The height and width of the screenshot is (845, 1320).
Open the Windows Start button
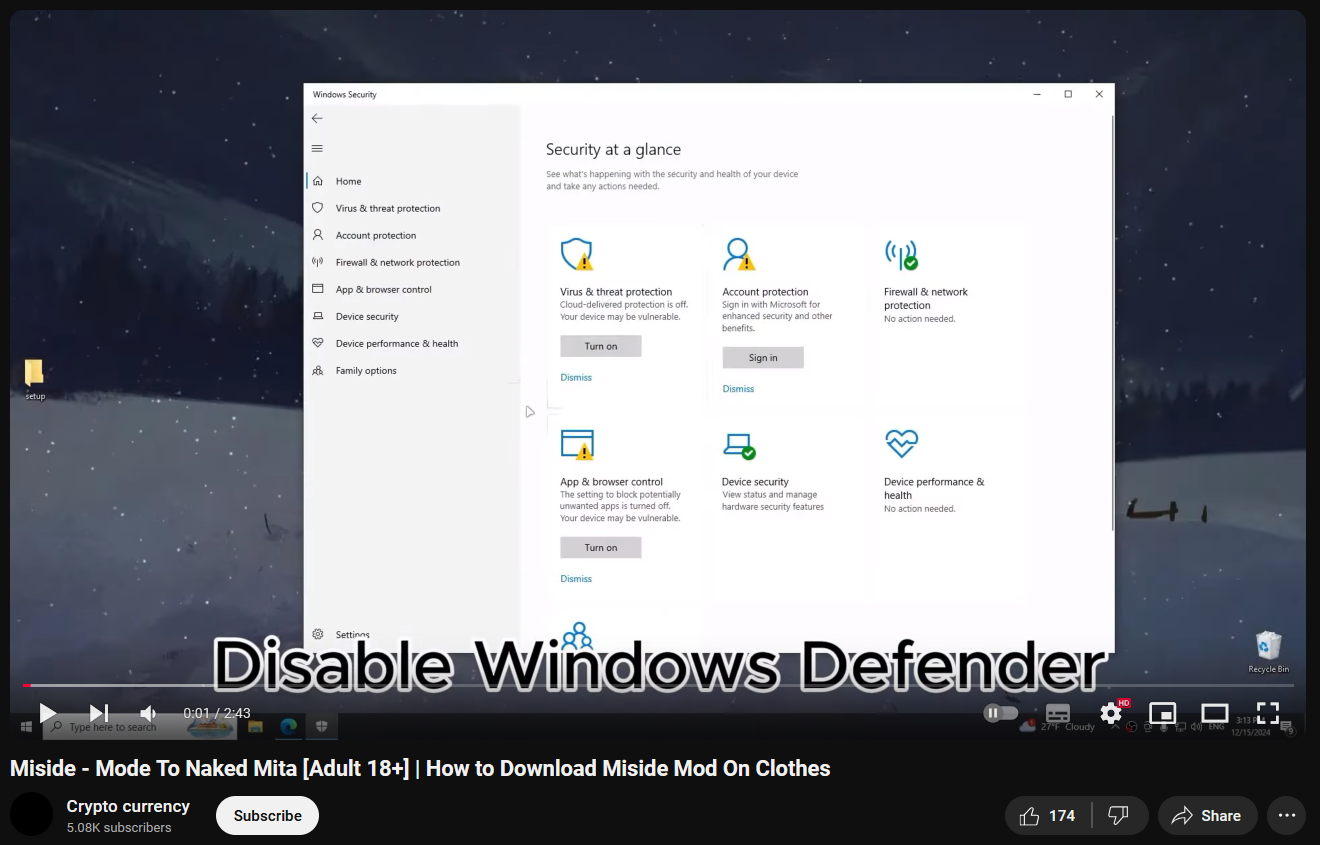27,727
